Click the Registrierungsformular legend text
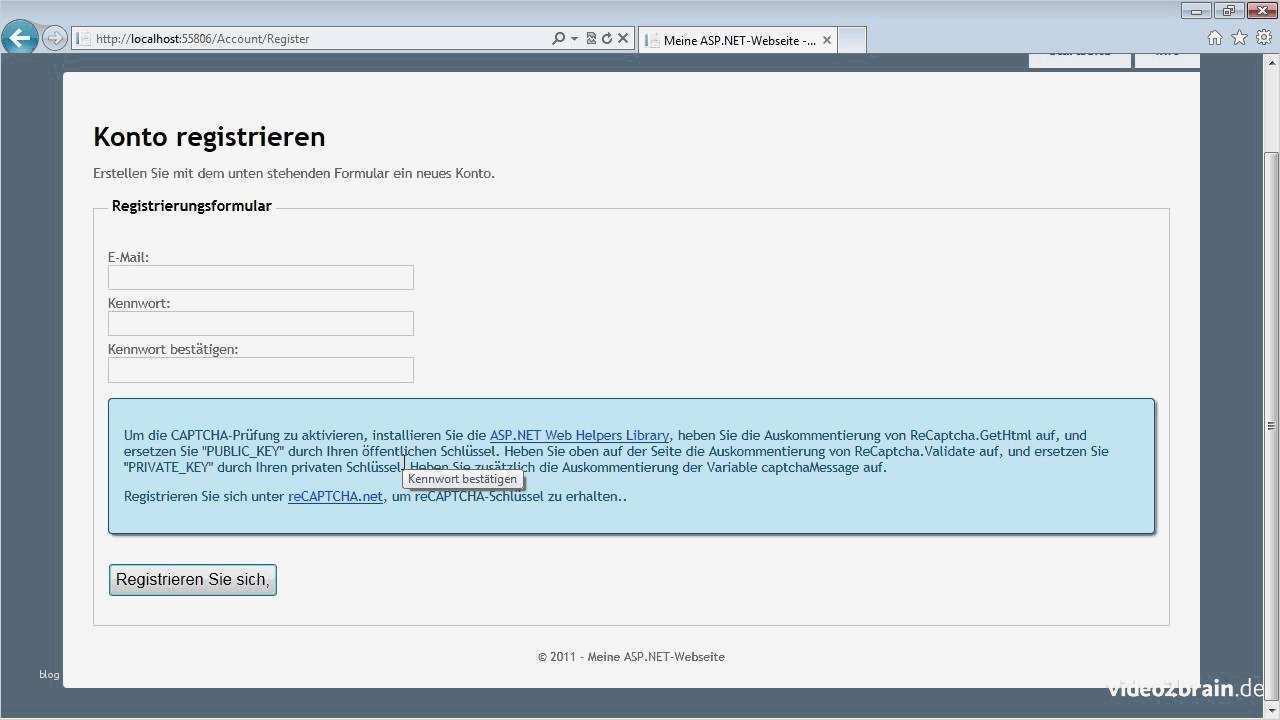The width and height of the screenshot is (1280, 720). pyautogui.click(x=192, y=206)
